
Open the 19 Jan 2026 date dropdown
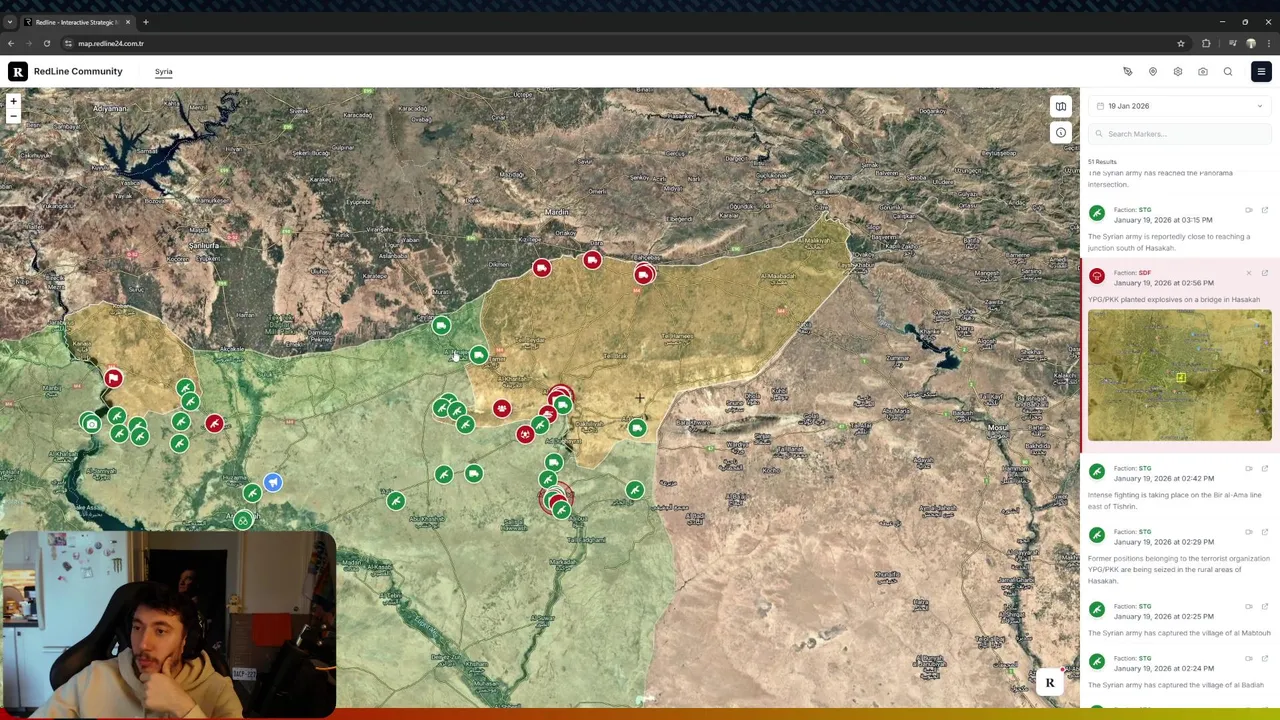tap(1180, 106)
